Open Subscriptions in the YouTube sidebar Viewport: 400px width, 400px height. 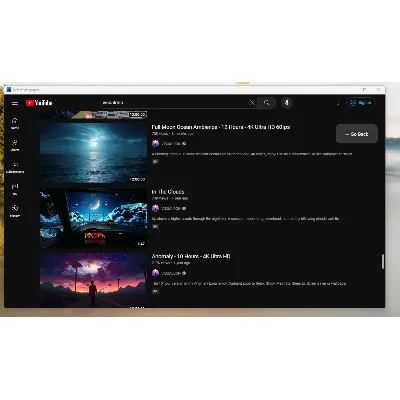[15, 168]
